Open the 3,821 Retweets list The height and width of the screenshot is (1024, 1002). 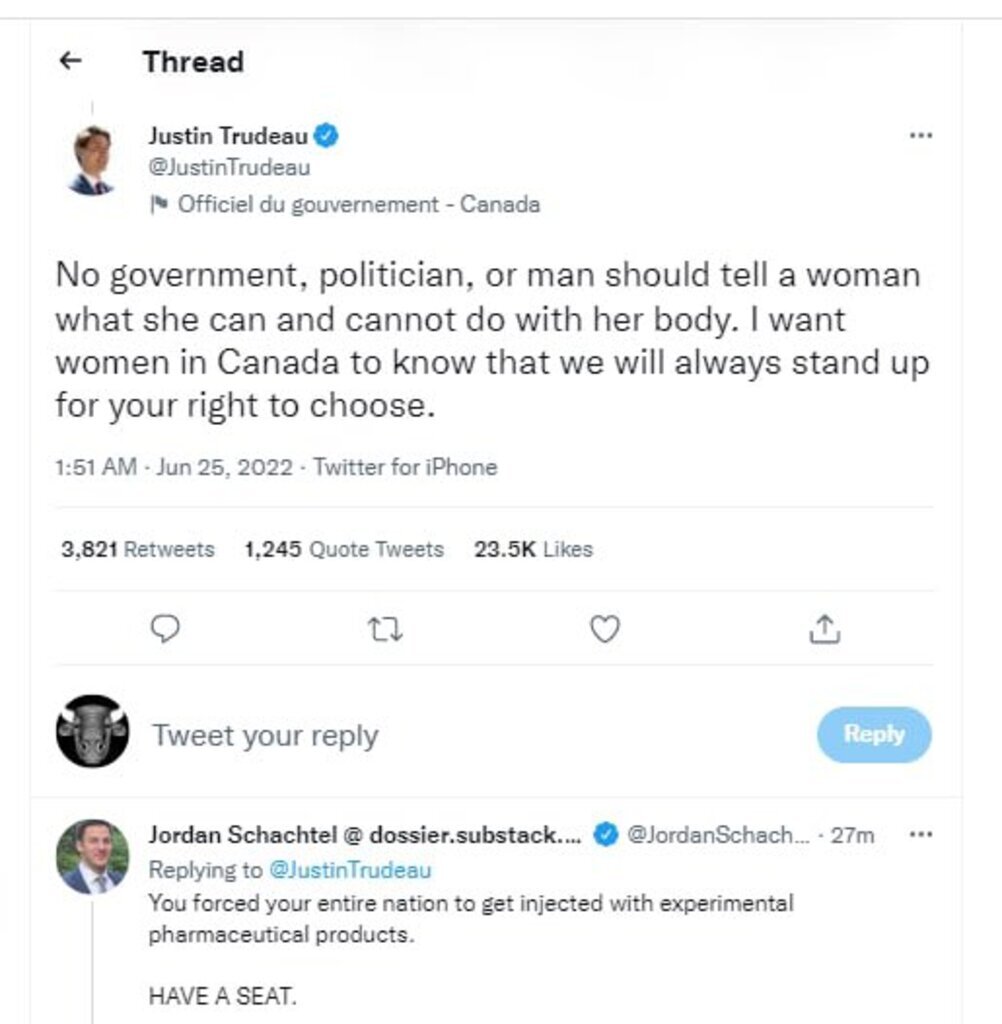[x=138, y=549]
